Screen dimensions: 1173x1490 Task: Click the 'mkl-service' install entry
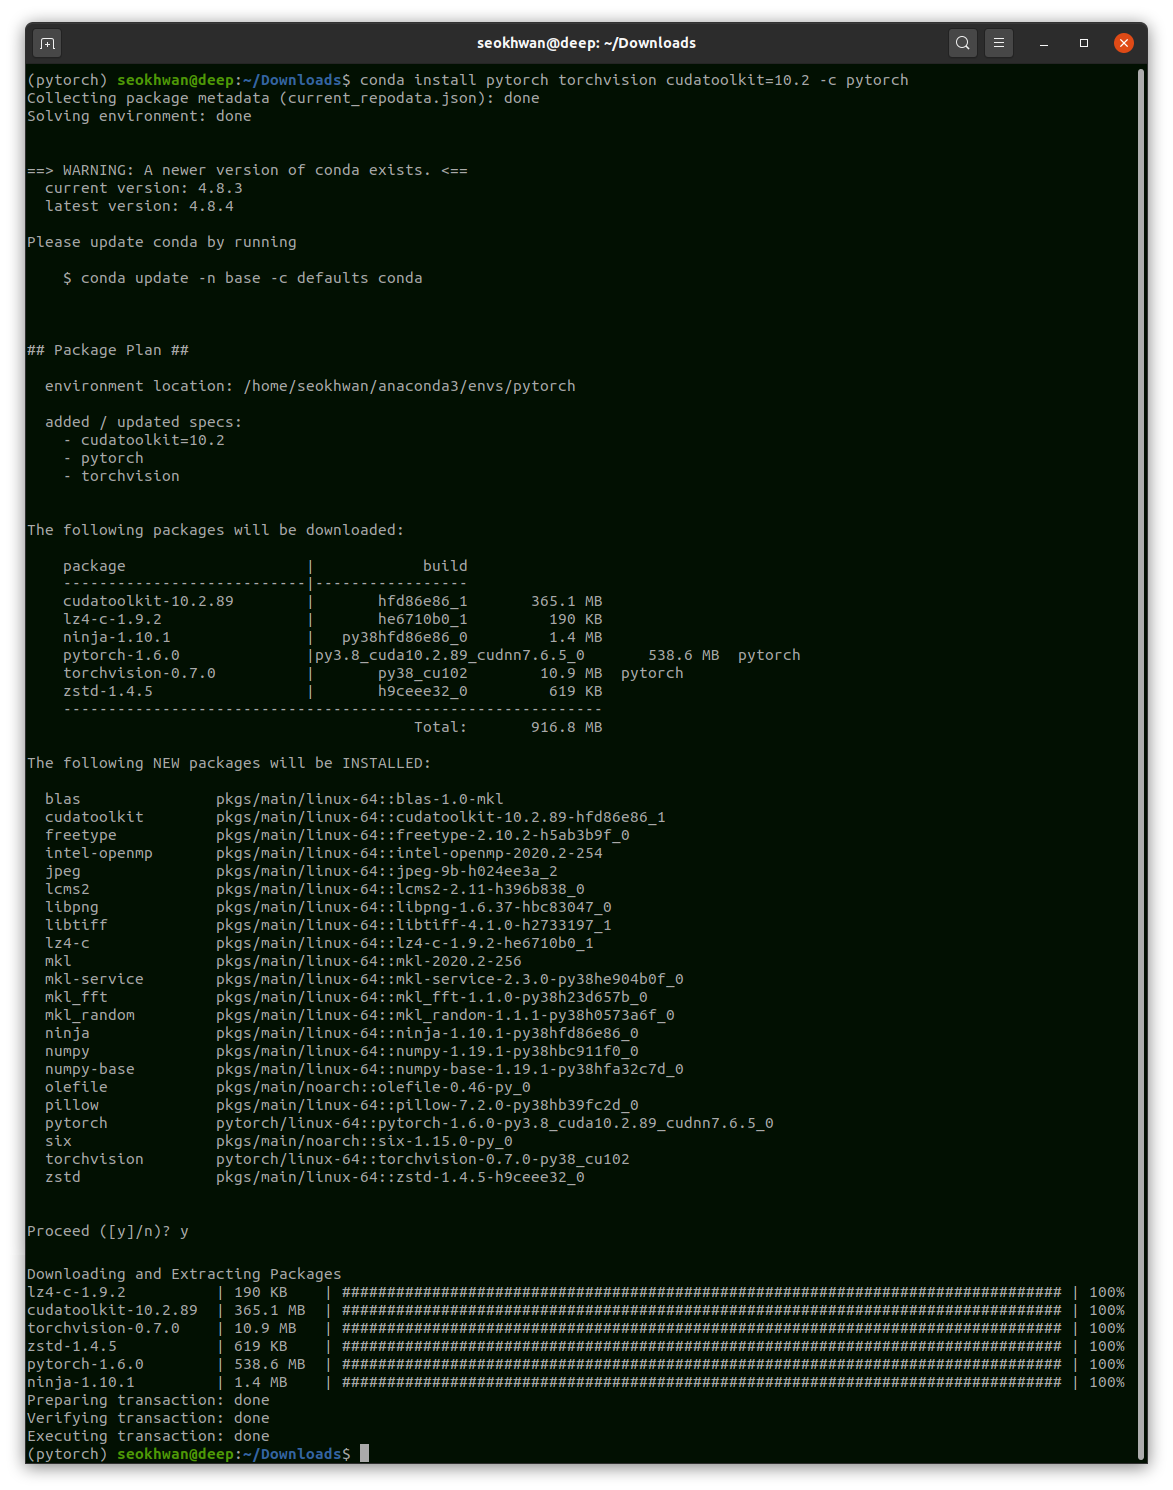pyautogui.click(x=364, y=979)
